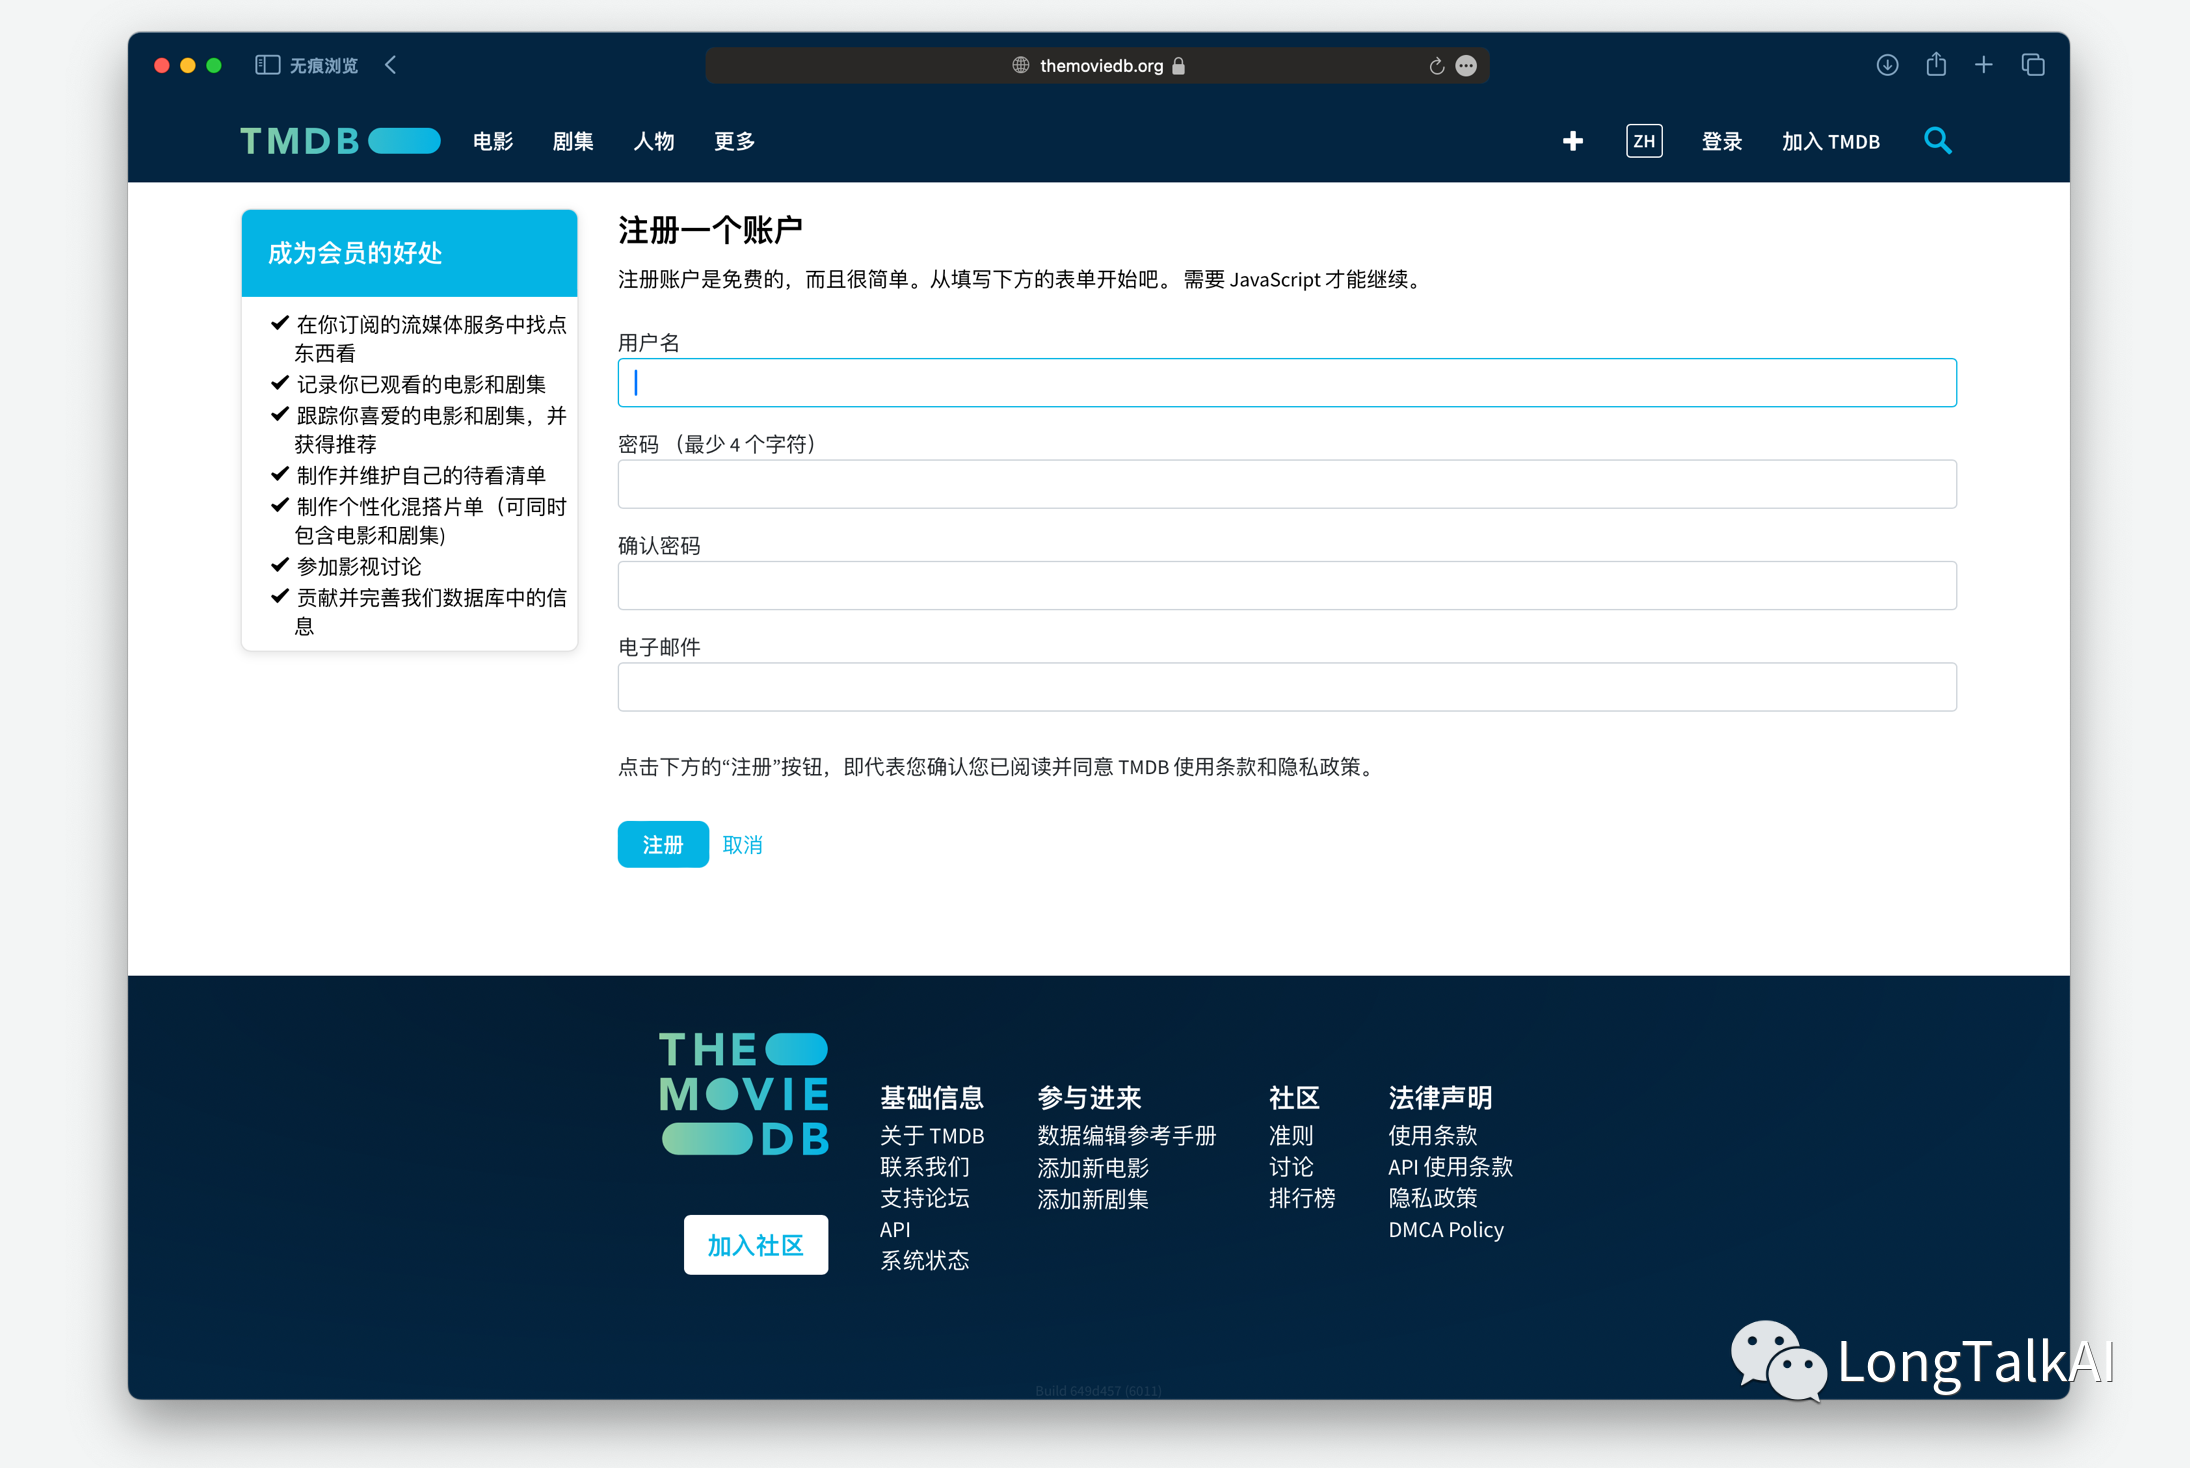Click the 加入社区 button in footer
2190x1468 pixels.
(756, 1245)
